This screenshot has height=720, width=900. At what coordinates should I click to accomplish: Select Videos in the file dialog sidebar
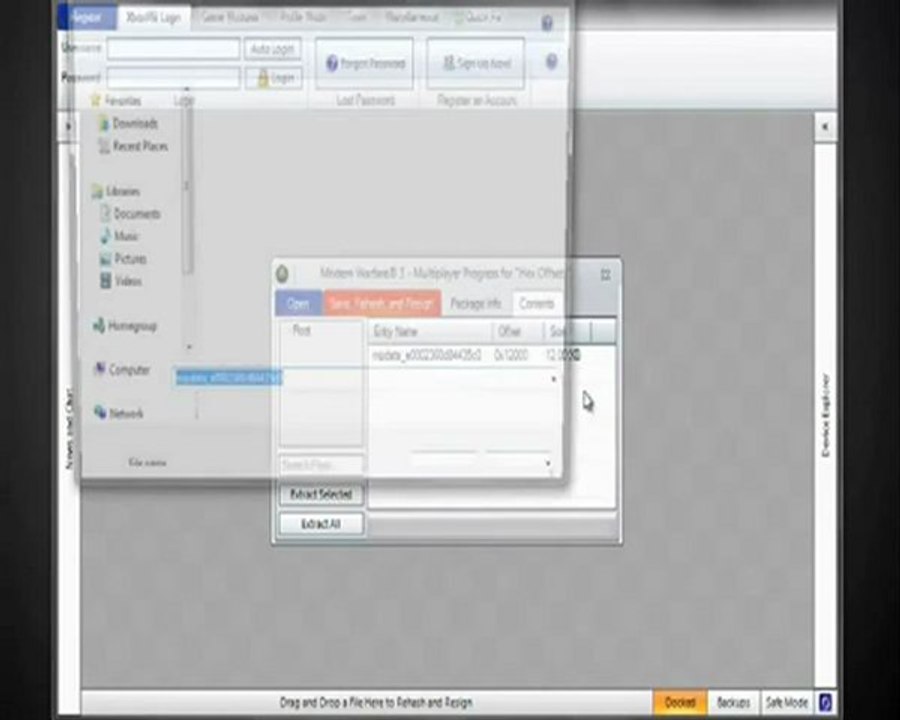pos(121,281)
